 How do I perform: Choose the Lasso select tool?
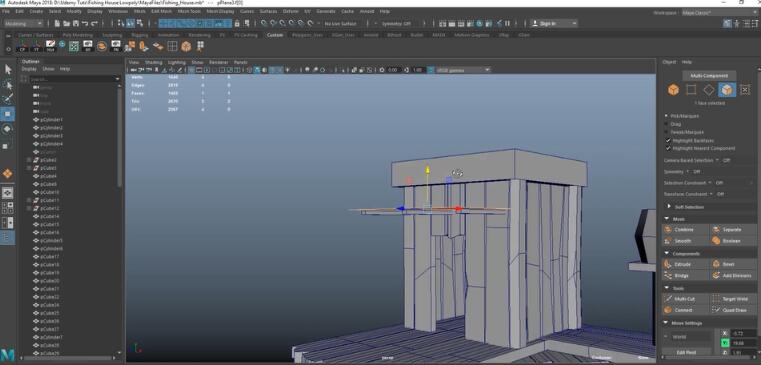pos(8,85)
